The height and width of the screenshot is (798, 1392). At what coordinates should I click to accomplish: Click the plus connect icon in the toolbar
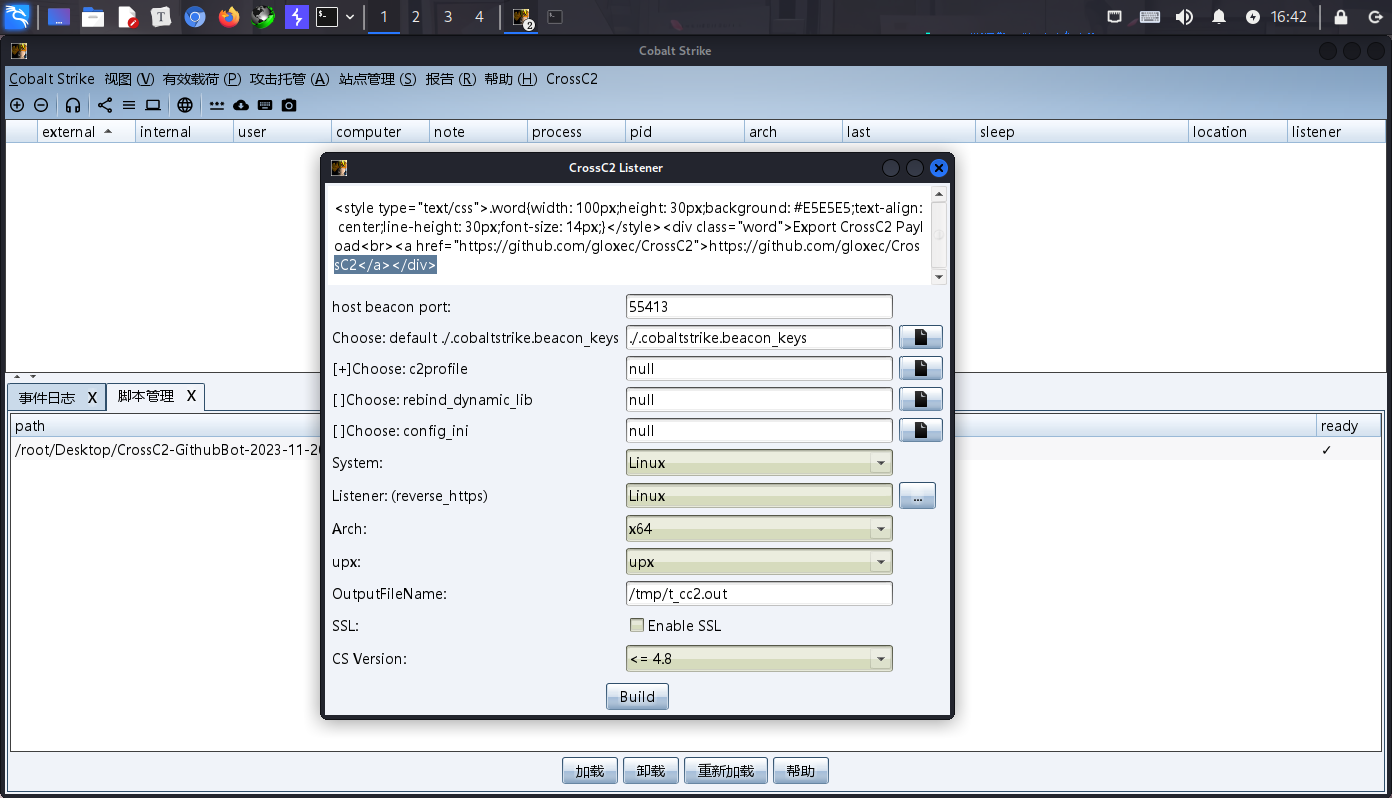tap(17, 105)
